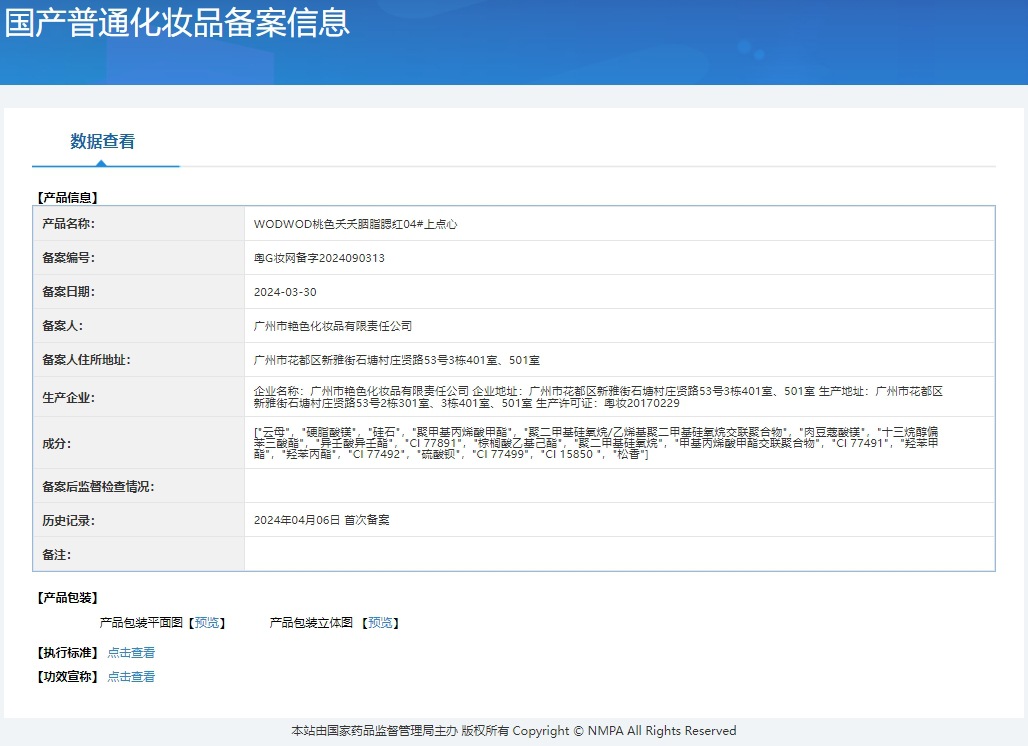This screenshot has height=746, width=1028.
Task: Click the 备案人 value 广州市艳色化妆品有限责任公司
Action: click(333, 326)
